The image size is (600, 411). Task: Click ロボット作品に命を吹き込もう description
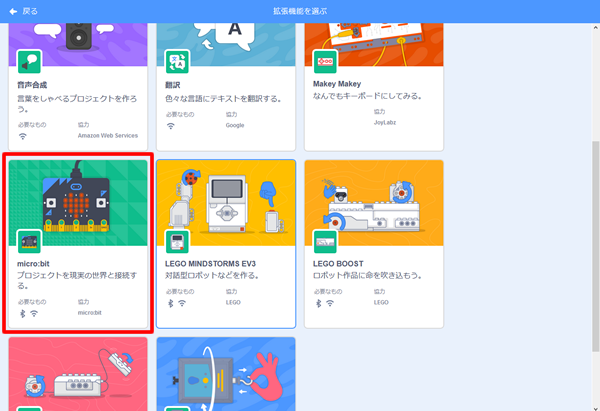tap(367, 276)
